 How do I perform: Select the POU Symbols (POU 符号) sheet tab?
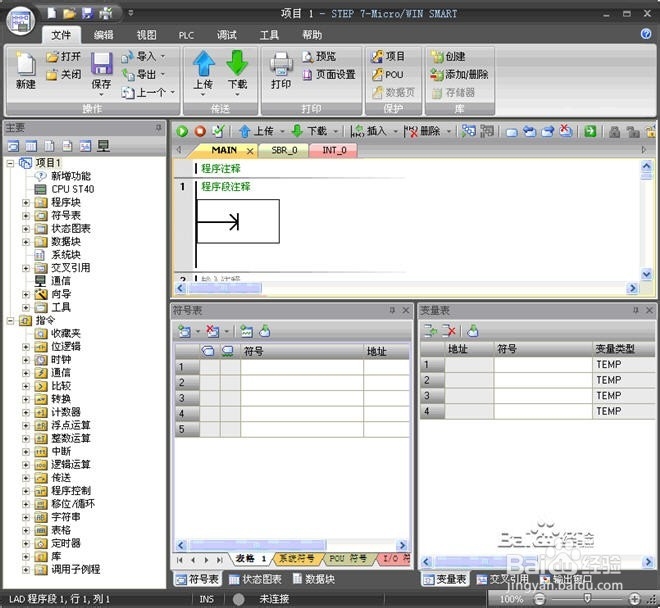[x=348, y=559]
